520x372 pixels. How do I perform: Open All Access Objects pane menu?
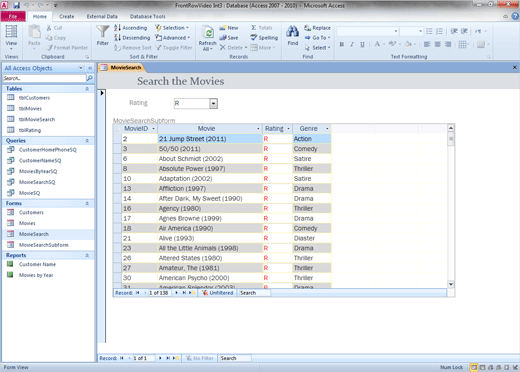point(81,68)
